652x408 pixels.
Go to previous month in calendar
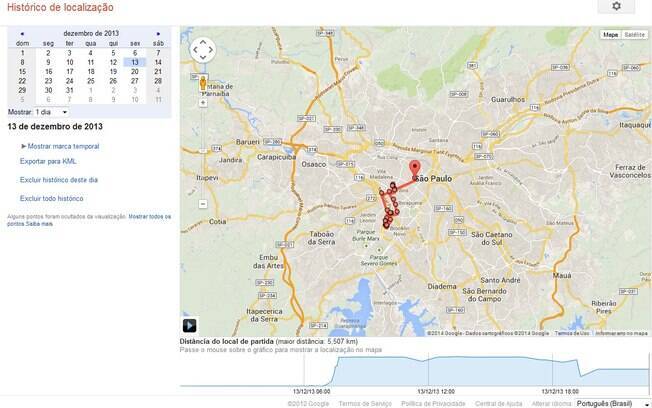coord(22,34)
